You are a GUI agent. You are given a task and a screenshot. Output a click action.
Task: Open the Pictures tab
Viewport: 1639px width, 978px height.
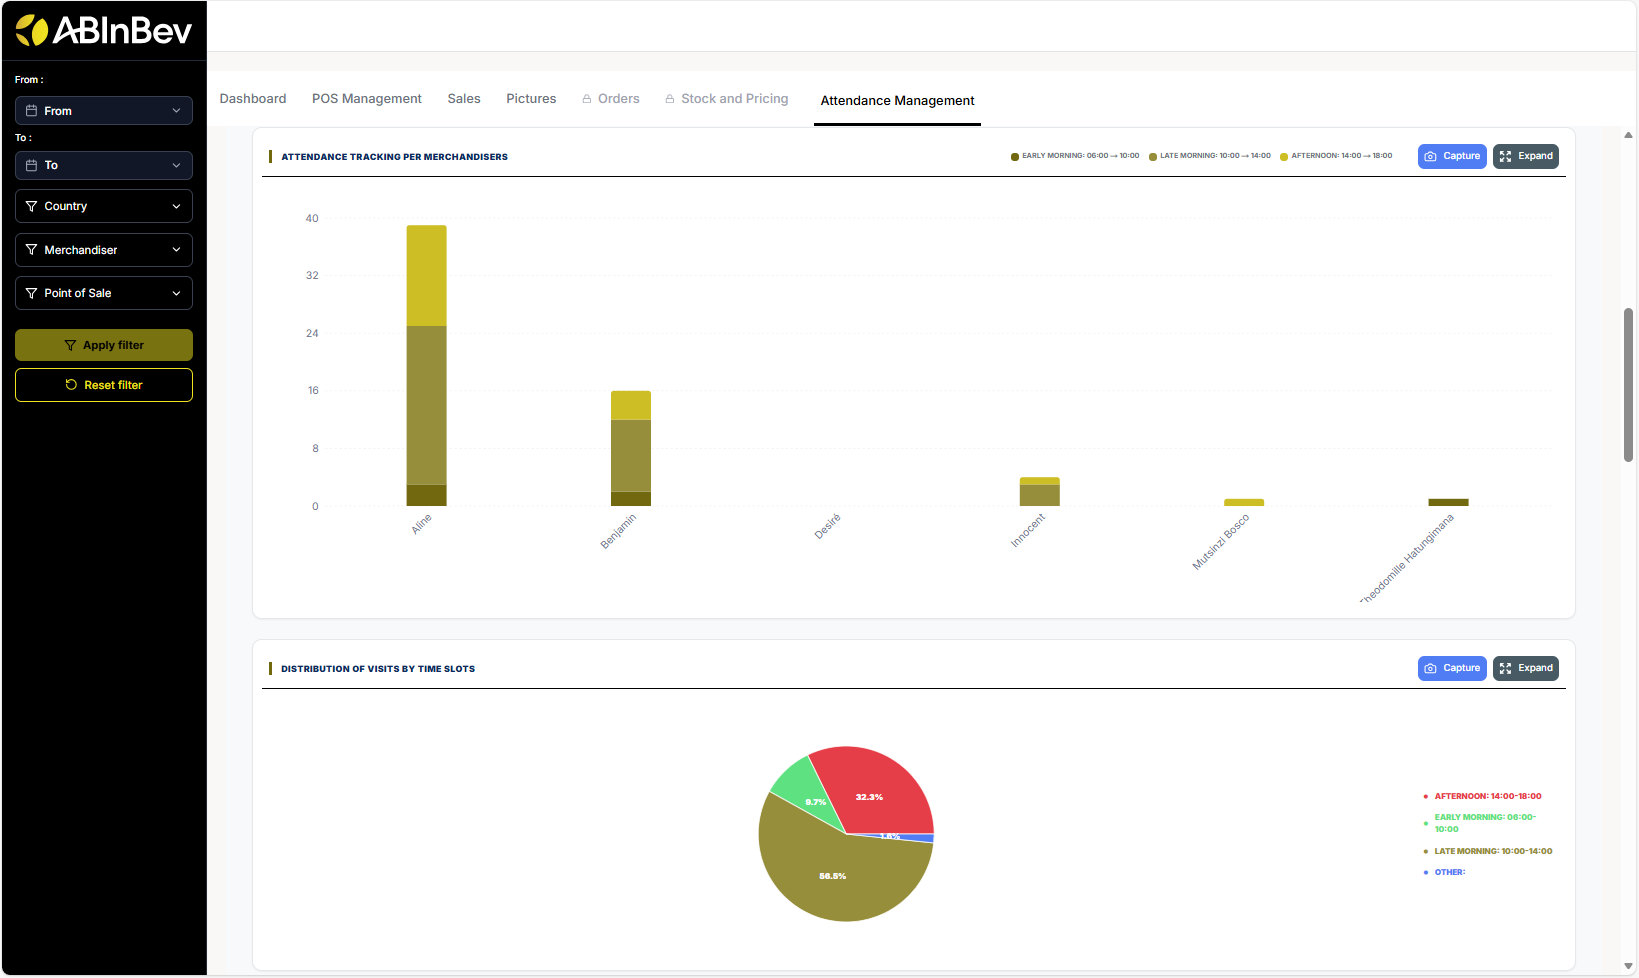tap(530, 99)
